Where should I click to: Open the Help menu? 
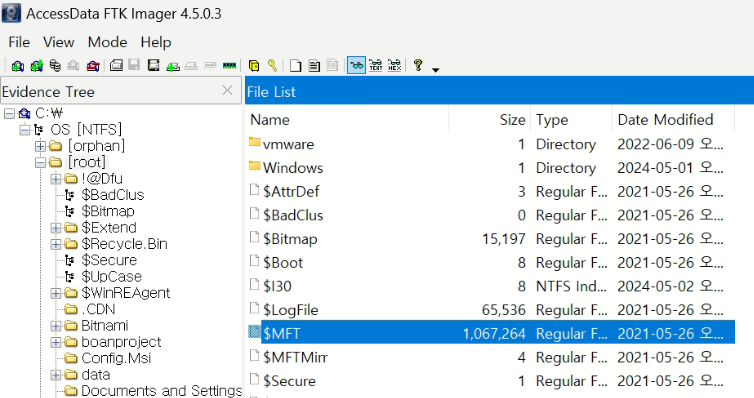click(x=156, y=42)
